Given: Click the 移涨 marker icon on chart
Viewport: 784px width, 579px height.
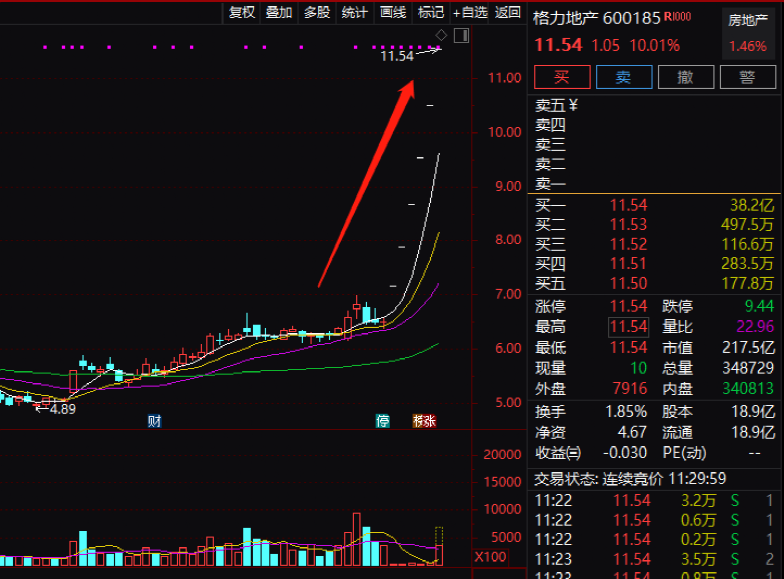Looking at the screenshot, I should [424, 421].
